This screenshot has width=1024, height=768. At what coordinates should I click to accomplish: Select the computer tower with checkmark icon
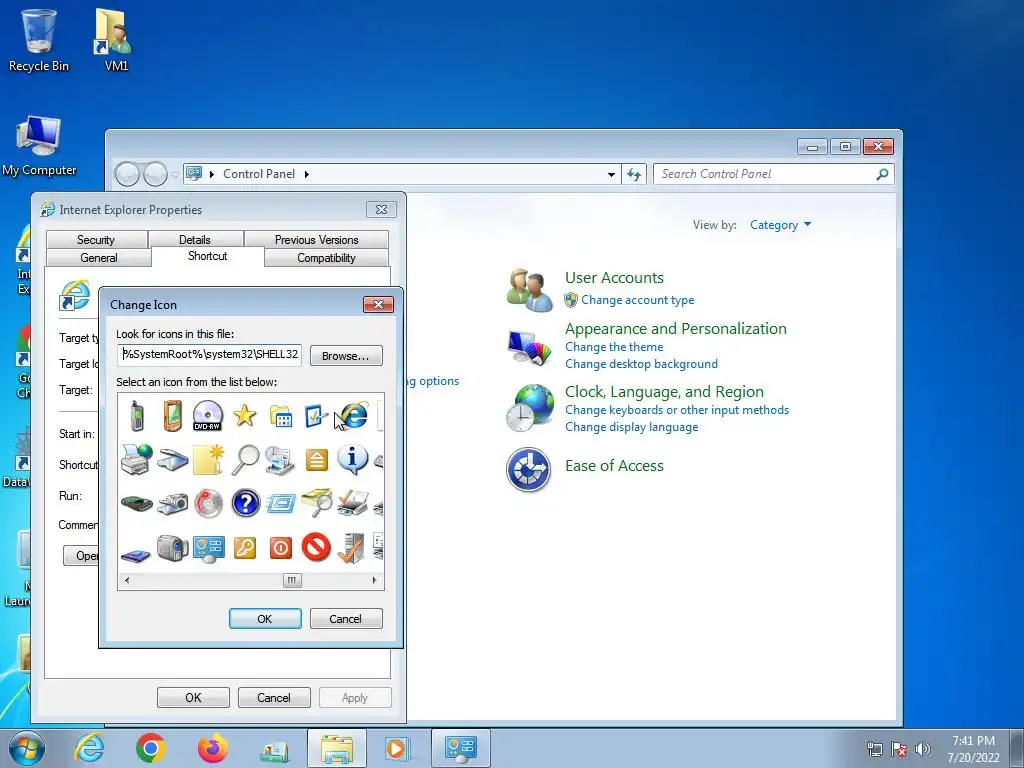tap(353, 547)
